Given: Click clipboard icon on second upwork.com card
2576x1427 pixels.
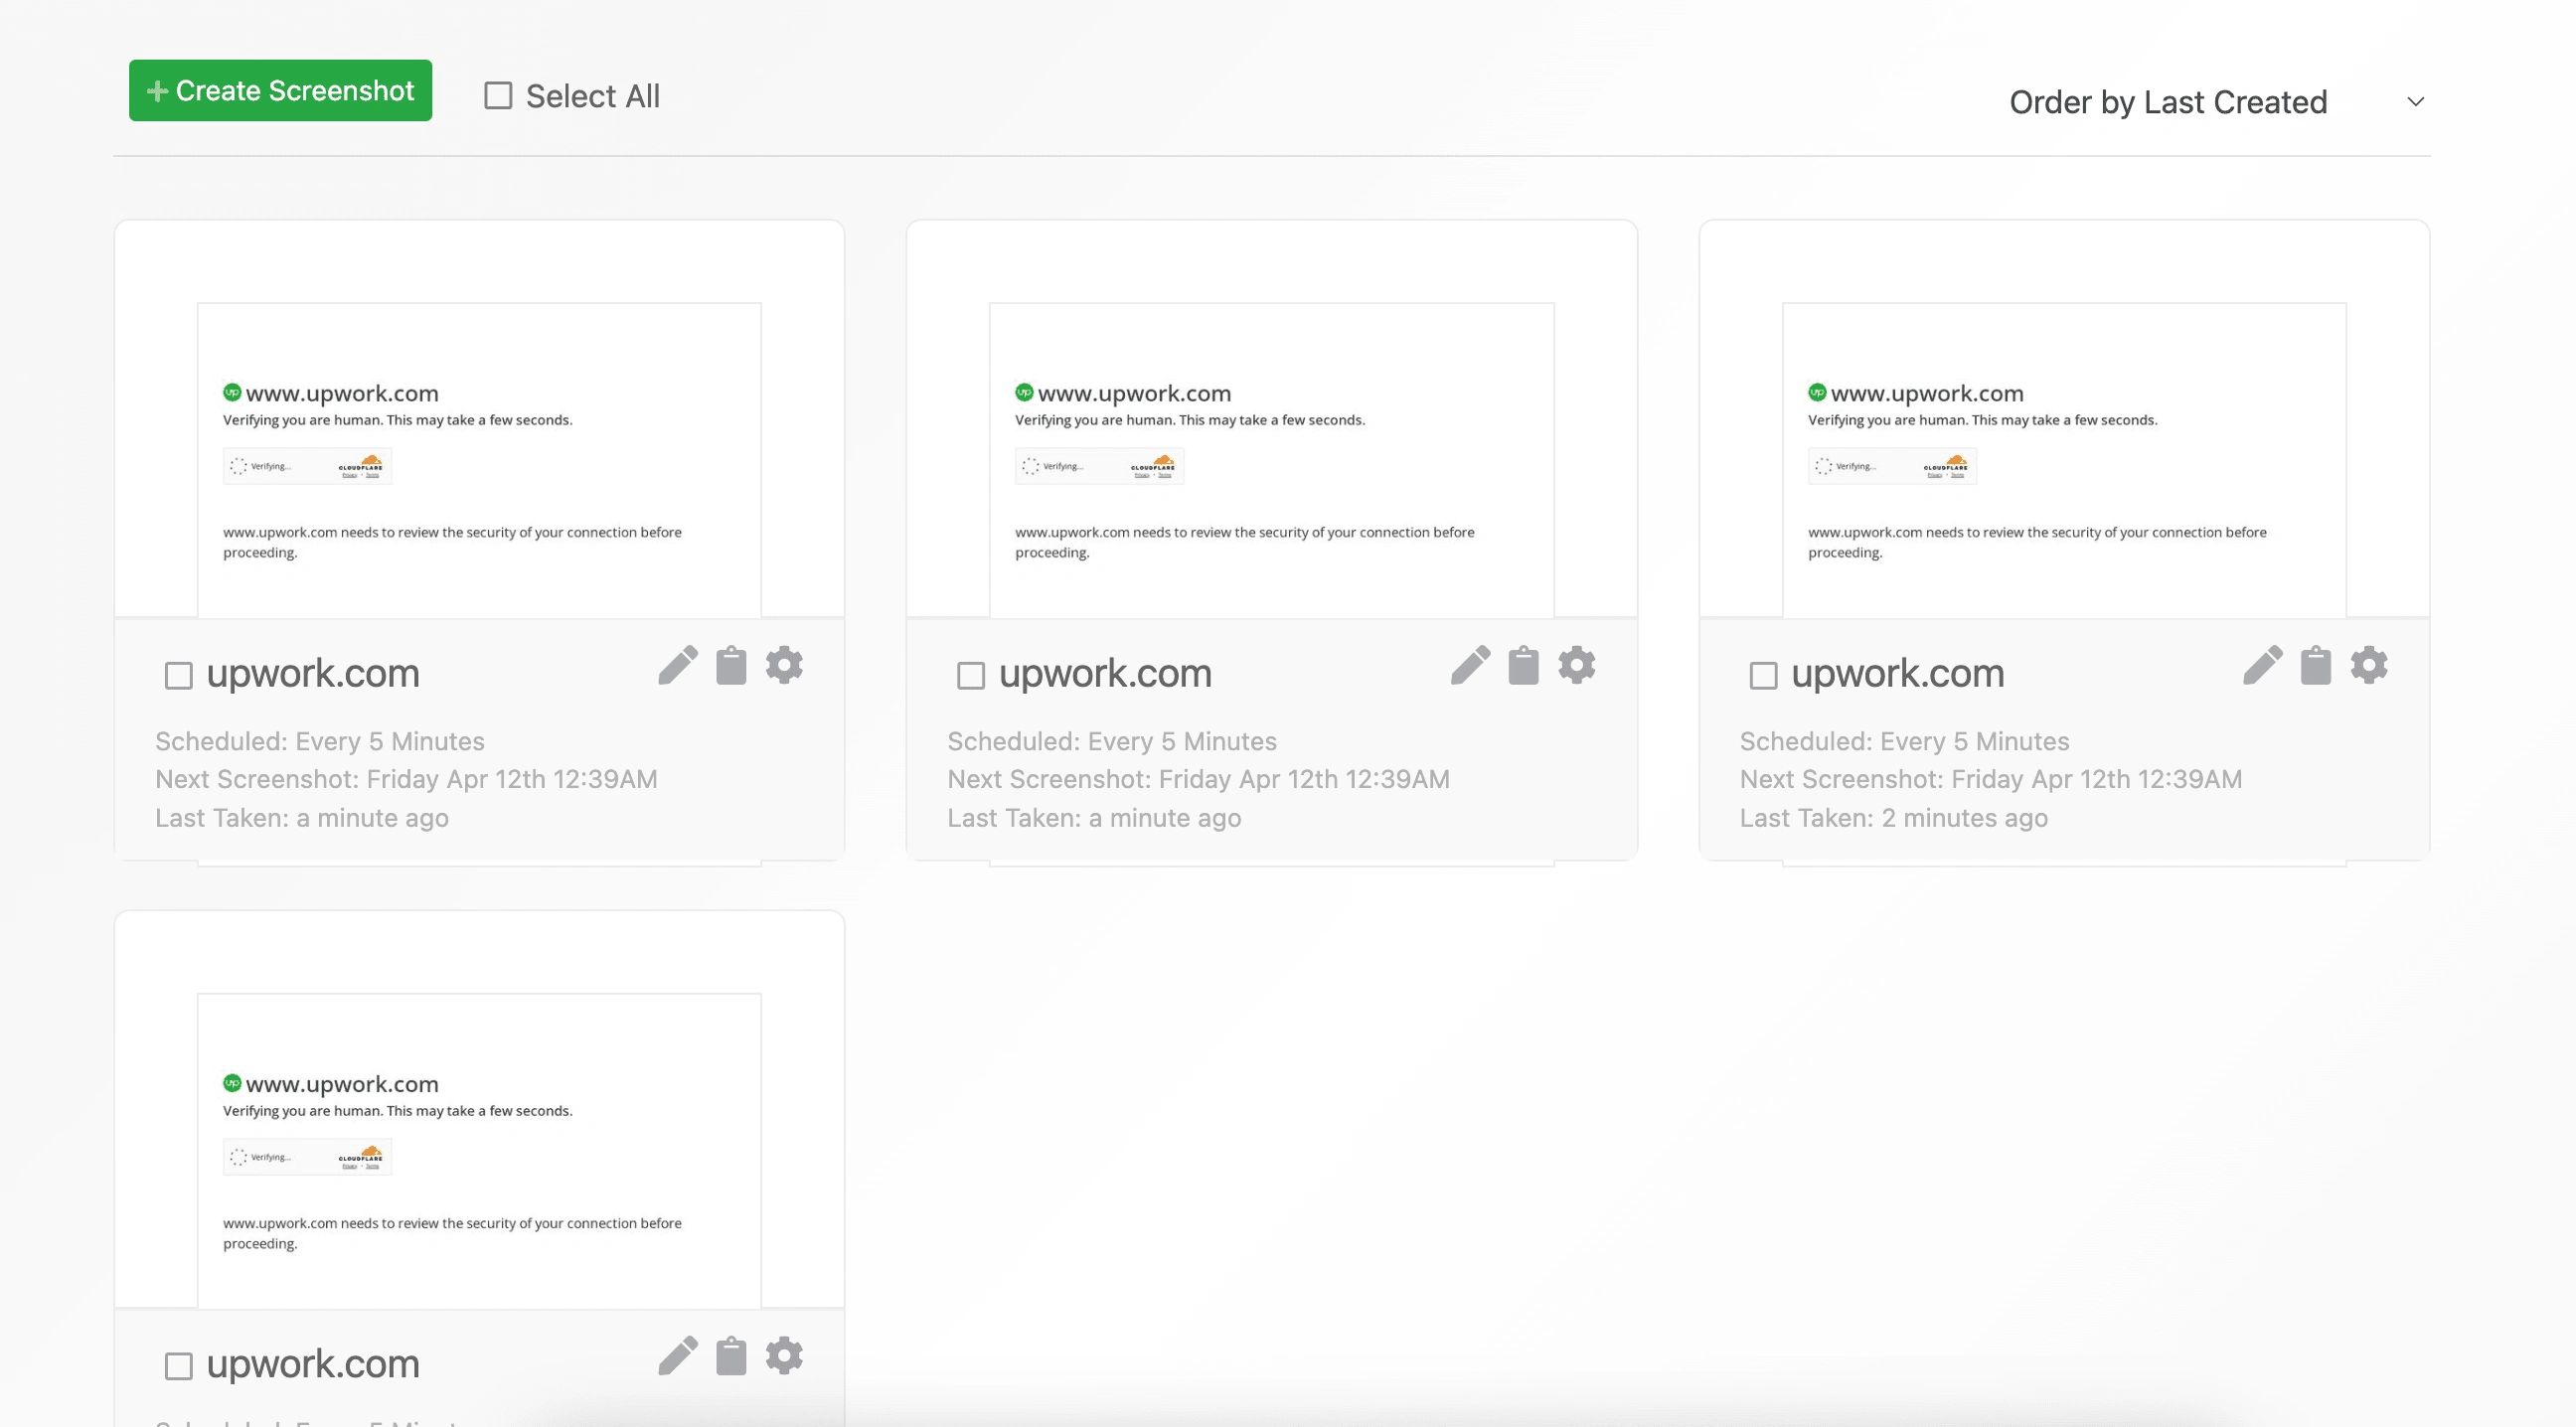Looking at the screenshot, I should pyautogui.click(x=1523, y=666).
